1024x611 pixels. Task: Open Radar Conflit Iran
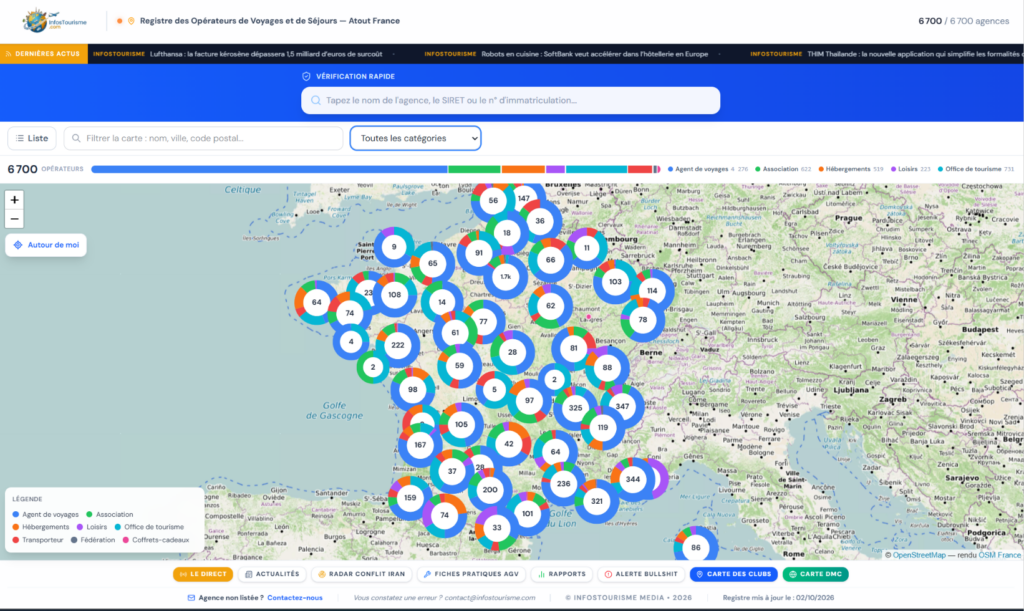361,574
